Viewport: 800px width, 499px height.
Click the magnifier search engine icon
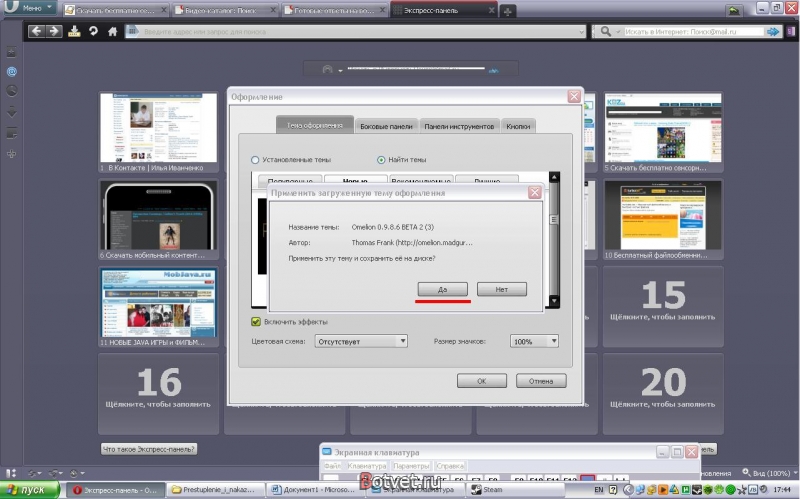pos(605,31)
